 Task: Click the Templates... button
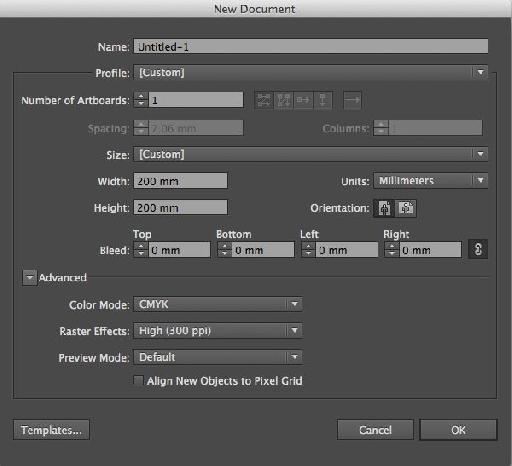(51, 430)
